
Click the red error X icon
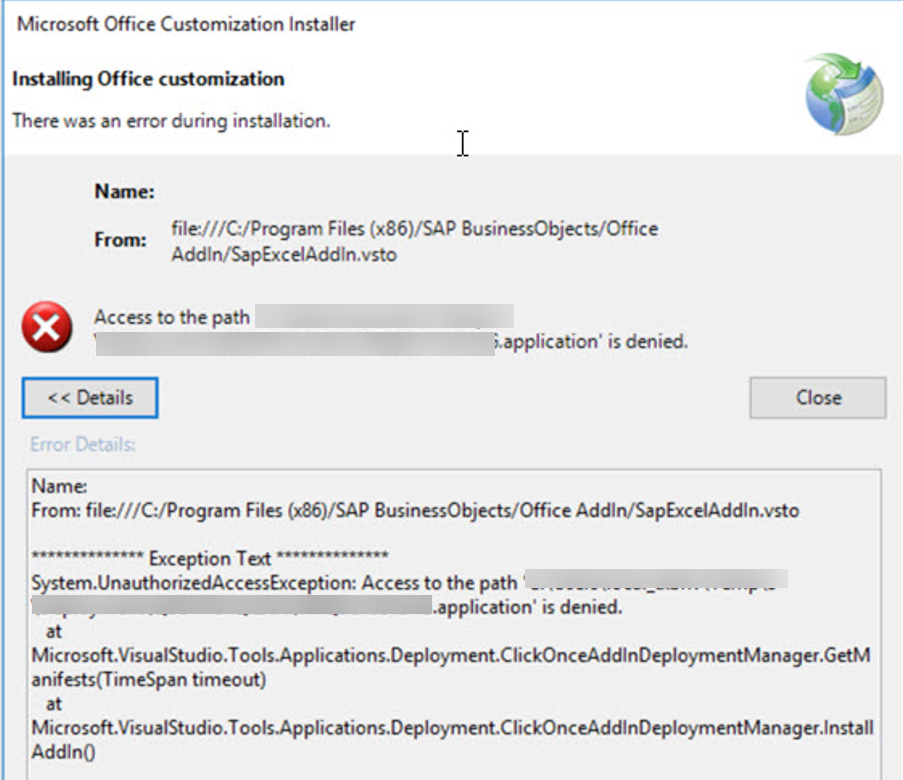(x=47, y=327)
